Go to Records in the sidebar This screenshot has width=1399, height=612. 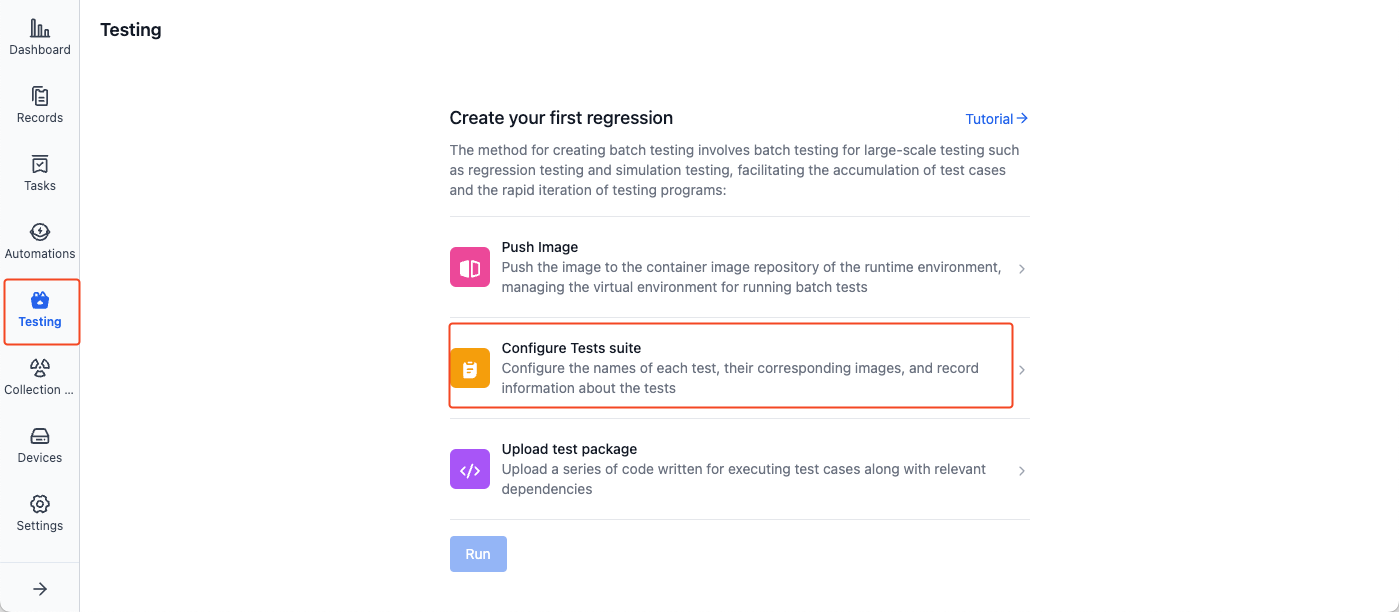click(x=40, y=97)
